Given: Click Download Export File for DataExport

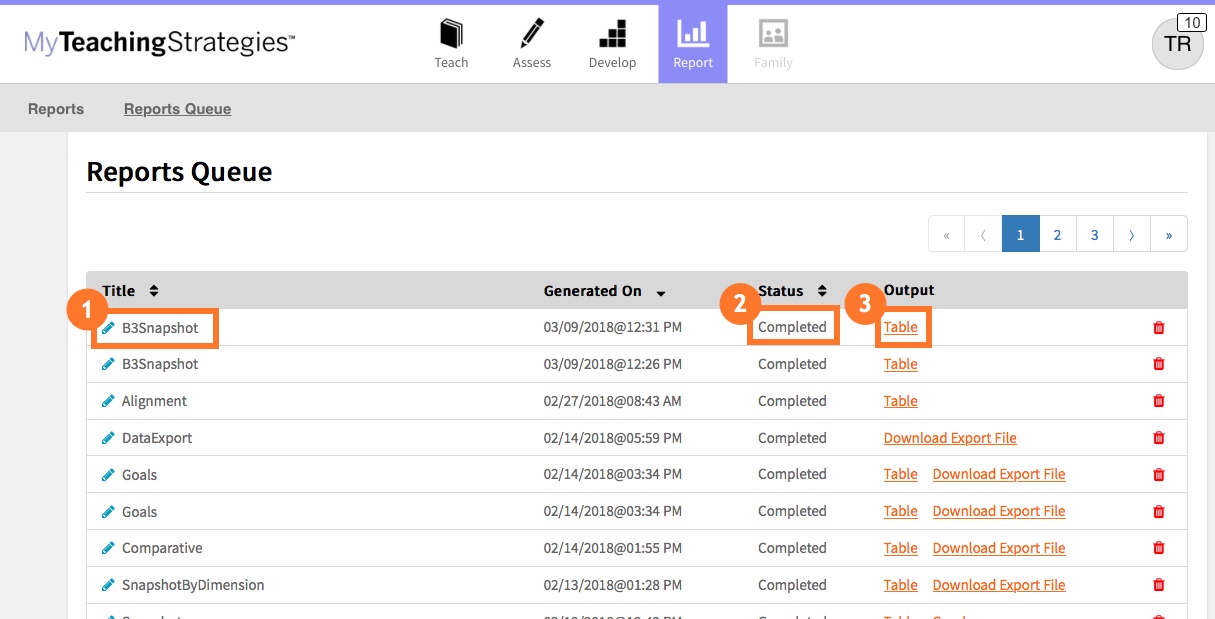Looking at the screenshot, I should click(950, 438).
